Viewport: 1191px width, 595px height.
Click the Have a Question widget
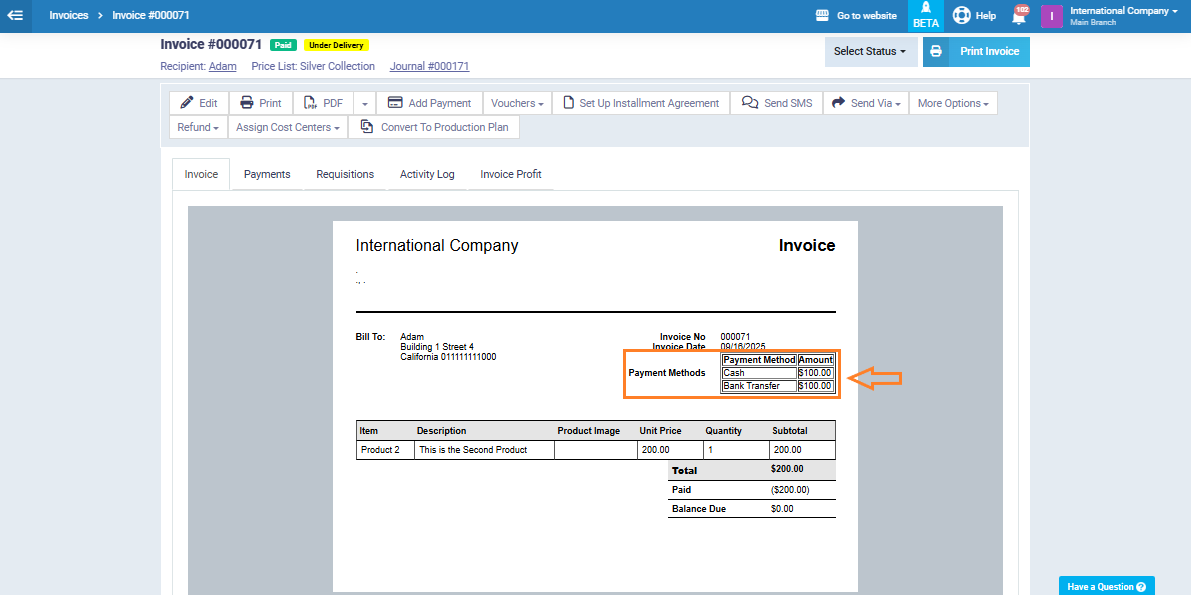[x=1106, y=586]
